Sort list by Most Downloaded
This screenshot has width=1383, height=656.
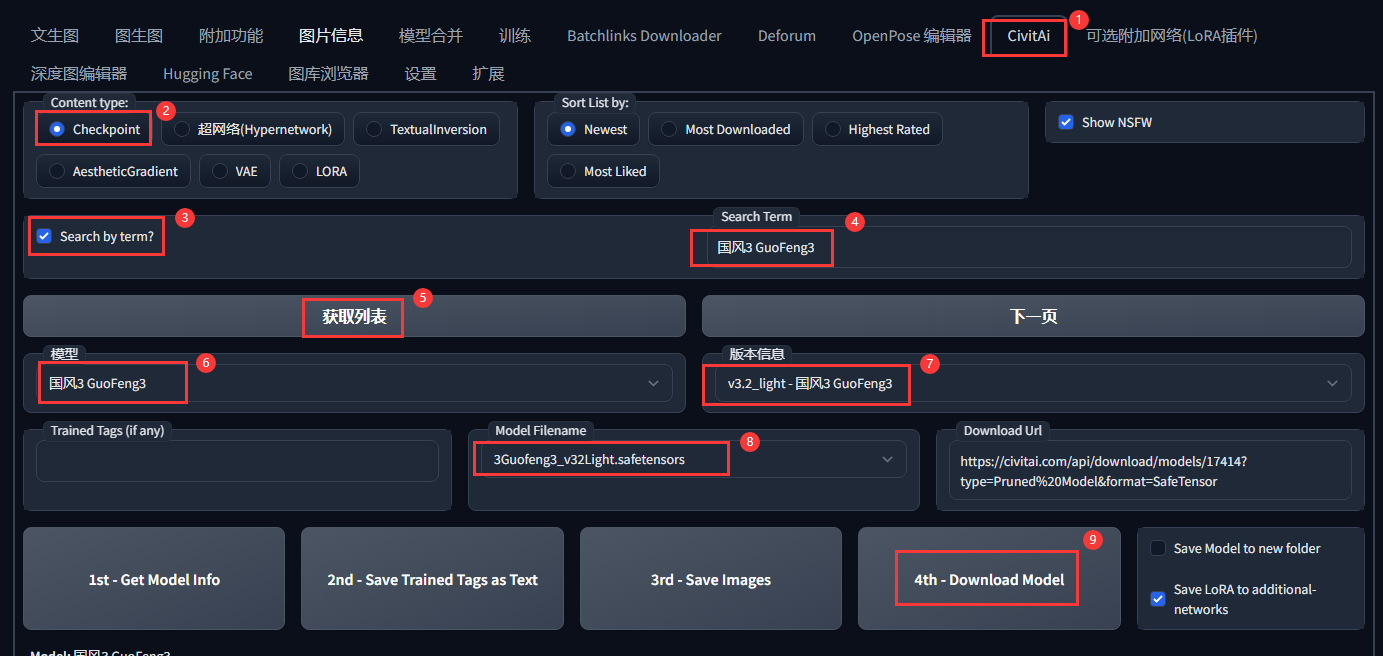[725, 129]
